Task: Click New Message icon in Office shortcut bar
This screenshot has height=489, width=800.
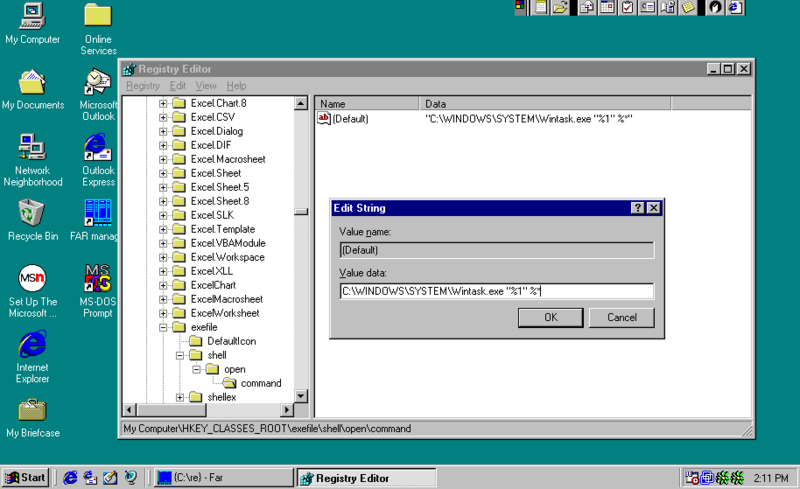Action: click(x=587, y=7)
